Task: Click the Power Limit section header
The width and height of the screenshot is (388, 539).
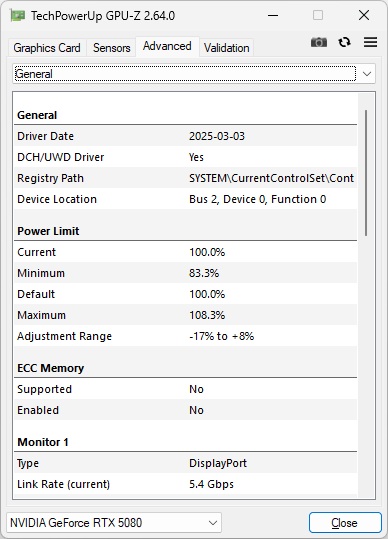Action: (x=48, y=231)
